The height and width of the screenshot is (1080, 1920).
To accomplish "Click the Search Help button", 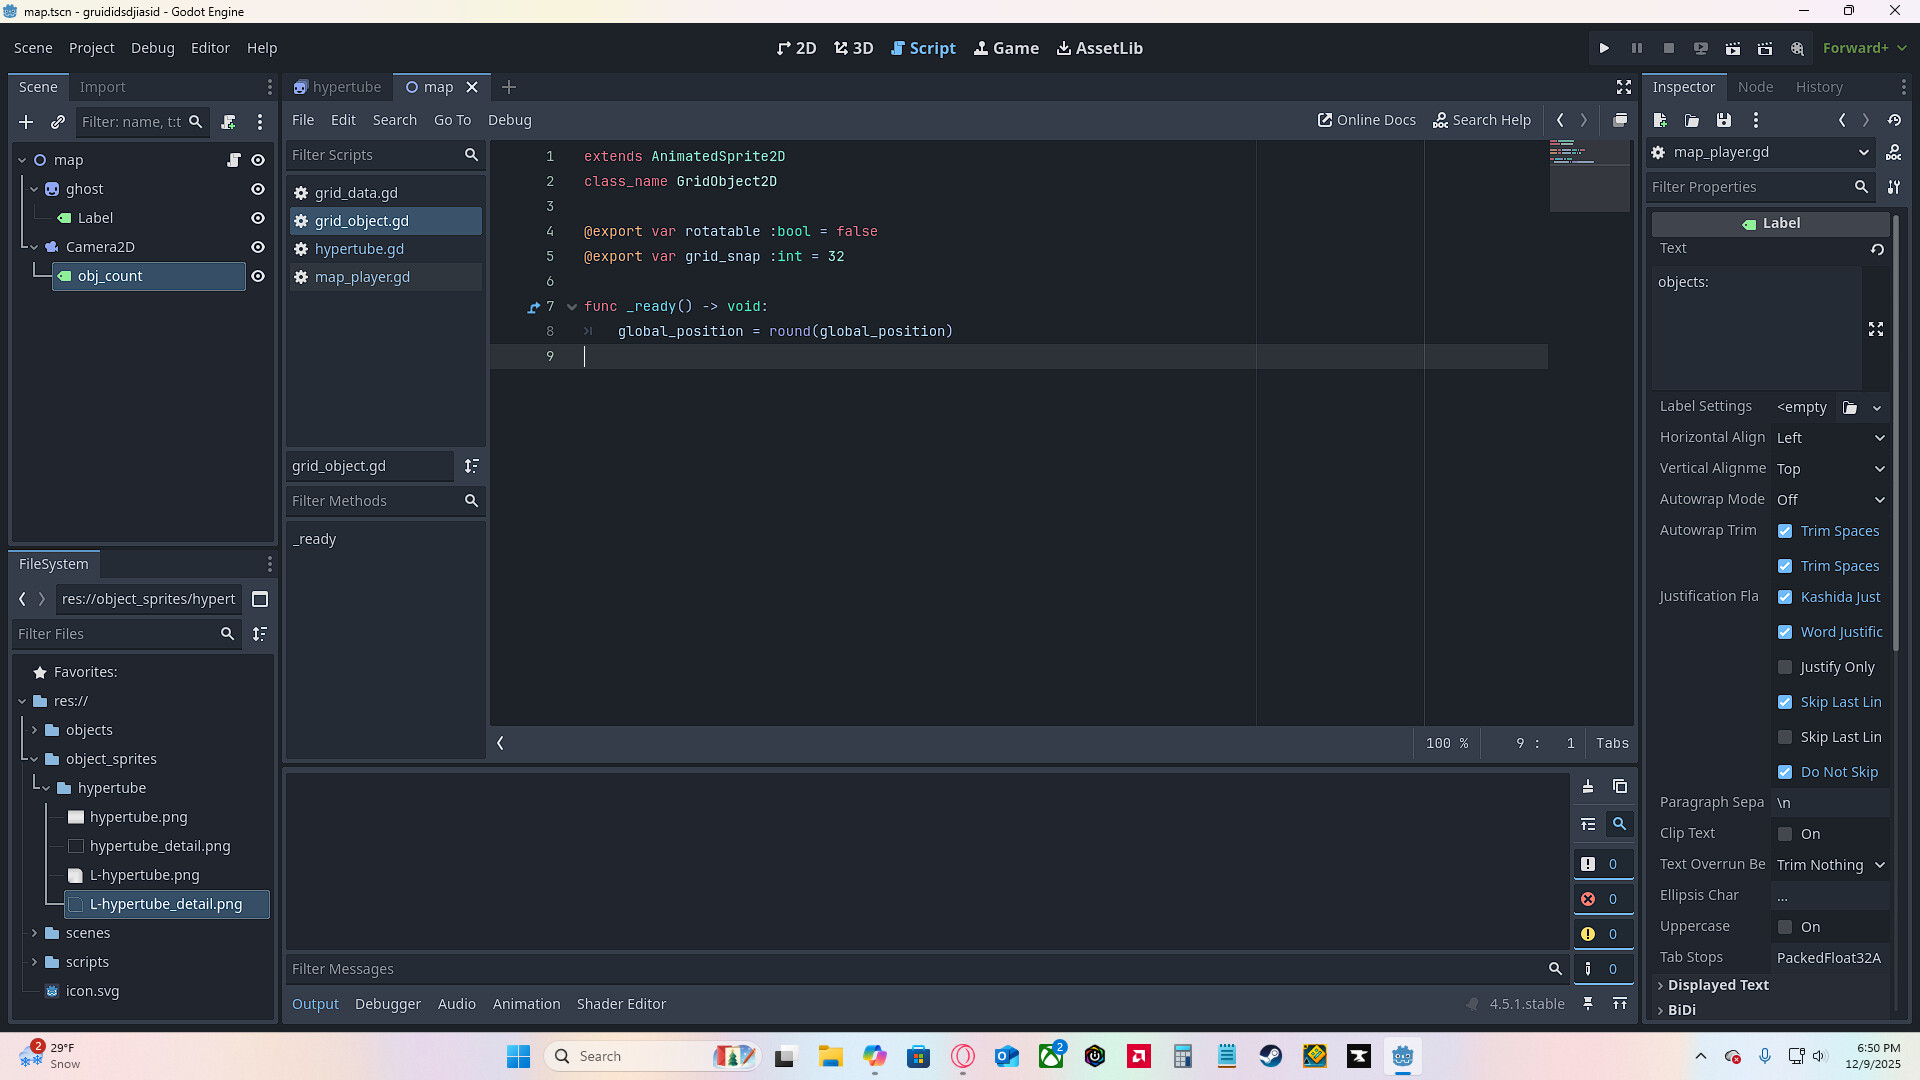I will point(1482,120).
